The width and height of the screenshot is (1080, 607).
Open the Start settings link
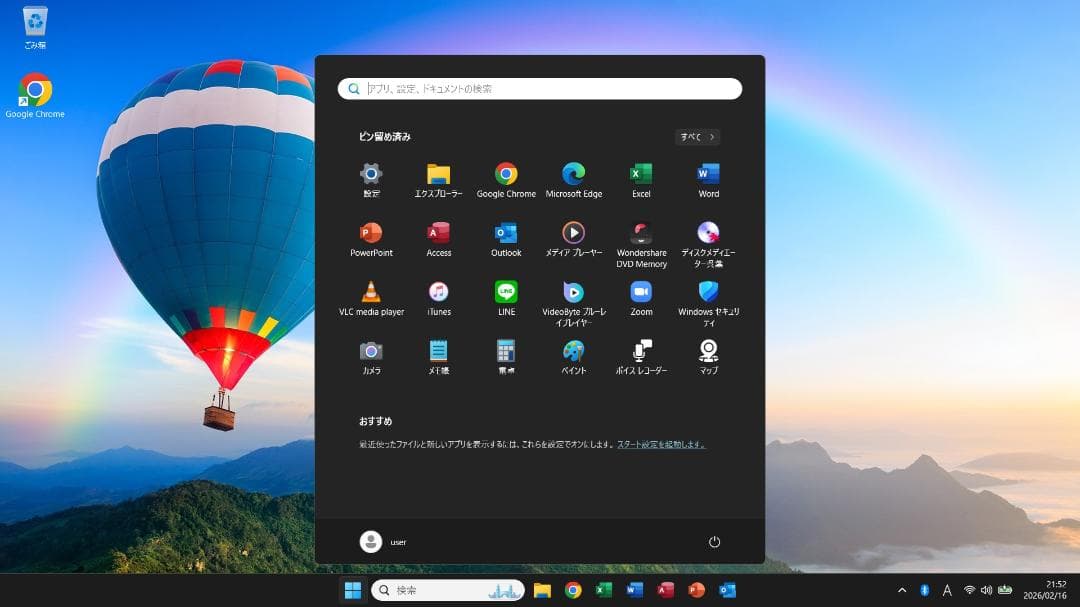click(661, 444)
